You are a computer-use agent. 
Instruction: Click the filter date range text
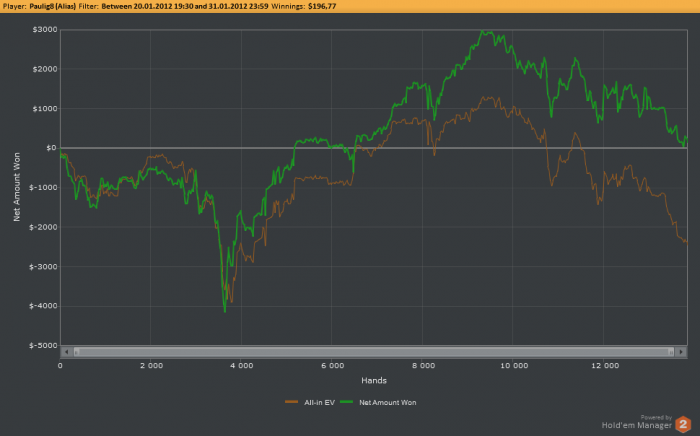click(x=185, y=6)
